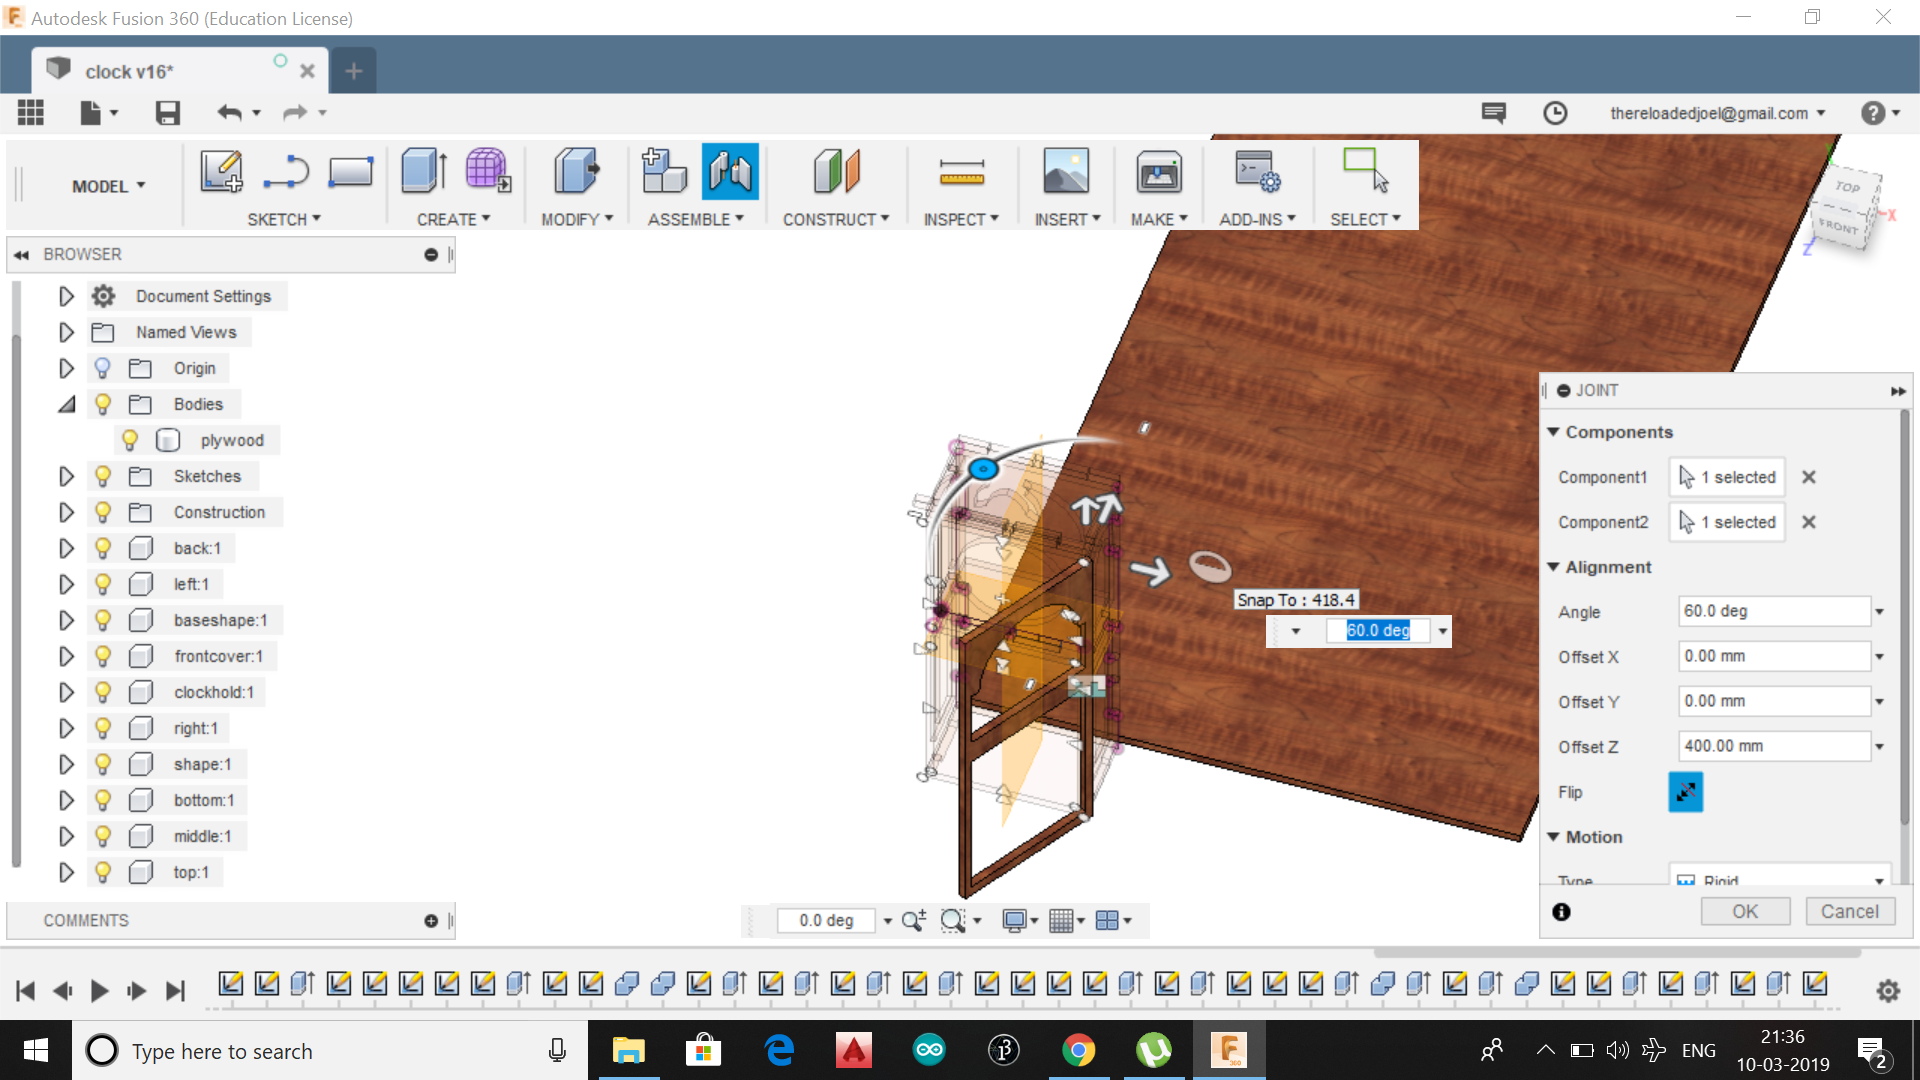
Task: Open job status clock icon
Action: point(1554,113)
